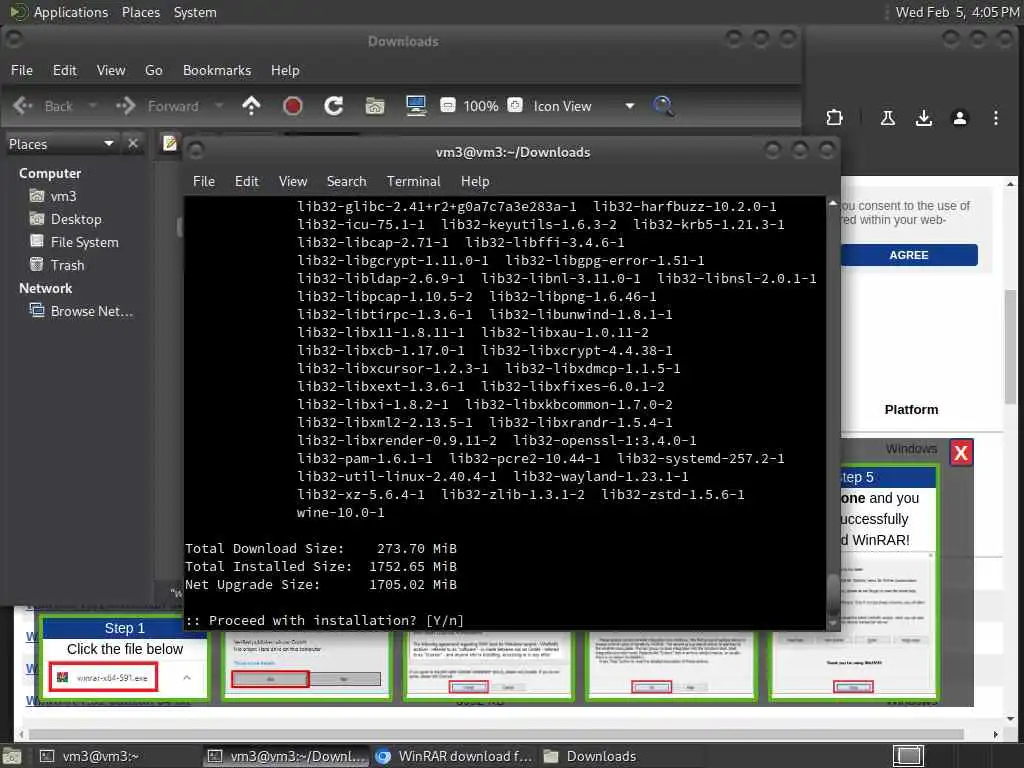Open the browser three-dot menu

click(995, 118)
